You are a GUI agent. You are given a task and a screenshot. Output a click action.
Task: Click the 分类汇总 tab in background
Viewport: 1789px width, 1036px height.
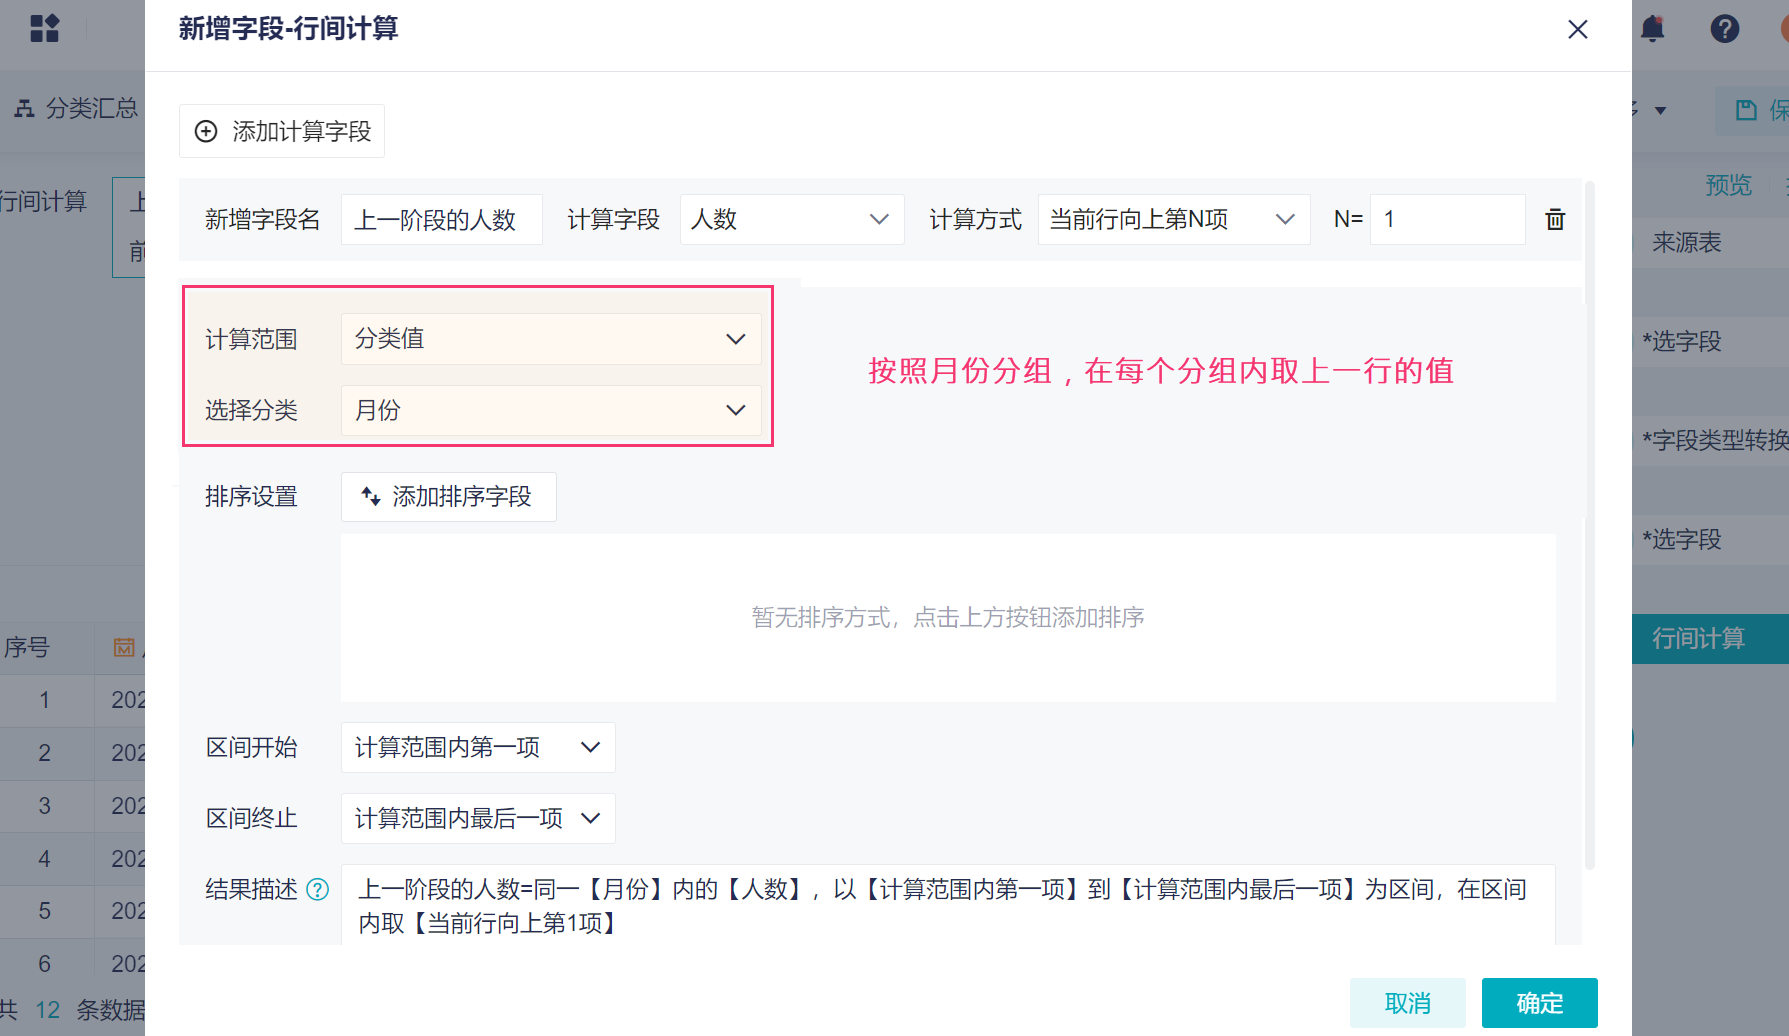click(78, 108)
